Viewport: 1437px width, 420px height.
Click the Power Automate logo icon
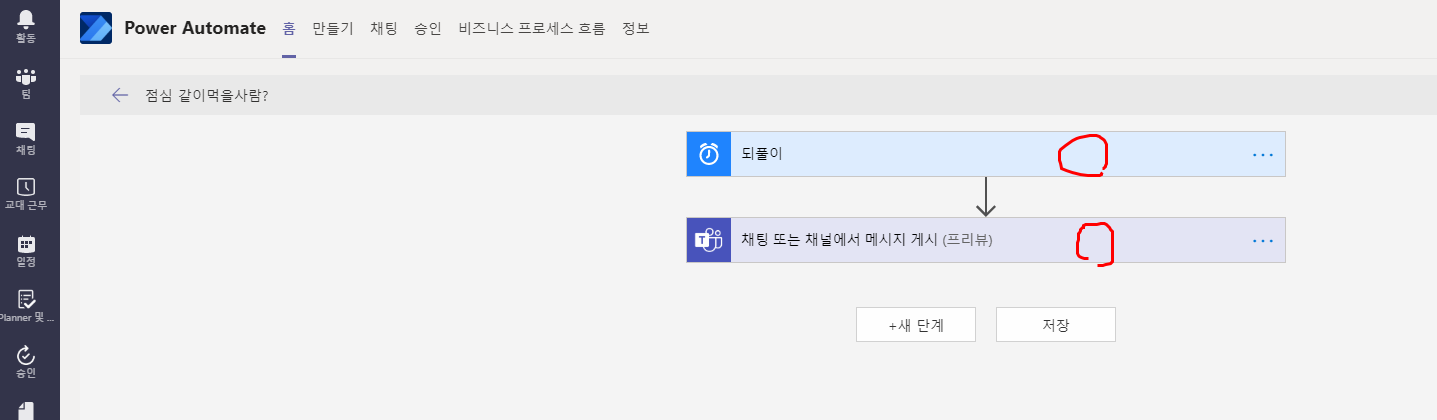coord(96,28)
